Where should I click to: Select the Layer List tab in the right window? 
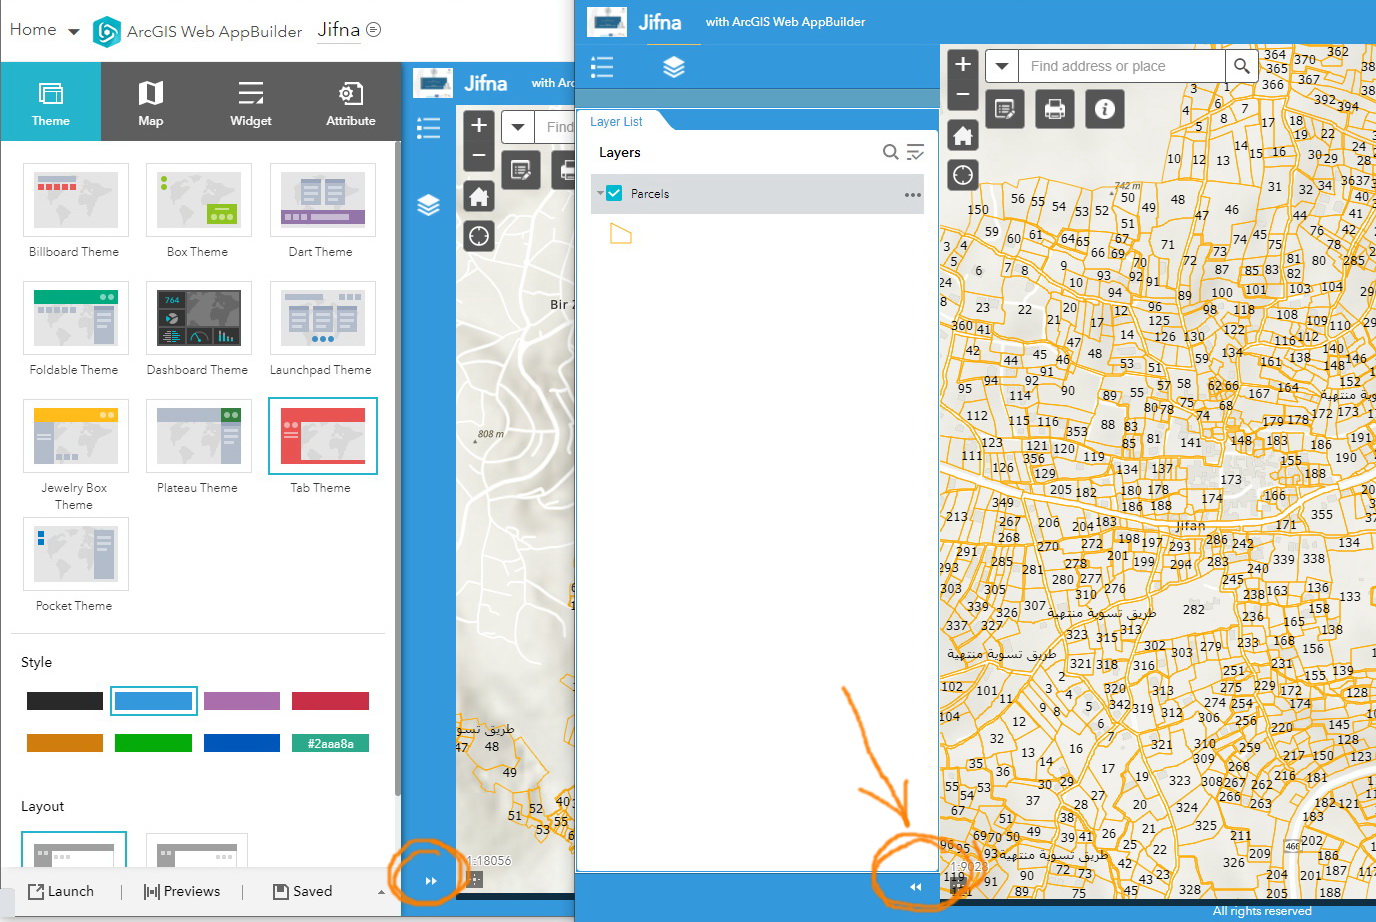(x=617, y=121)
